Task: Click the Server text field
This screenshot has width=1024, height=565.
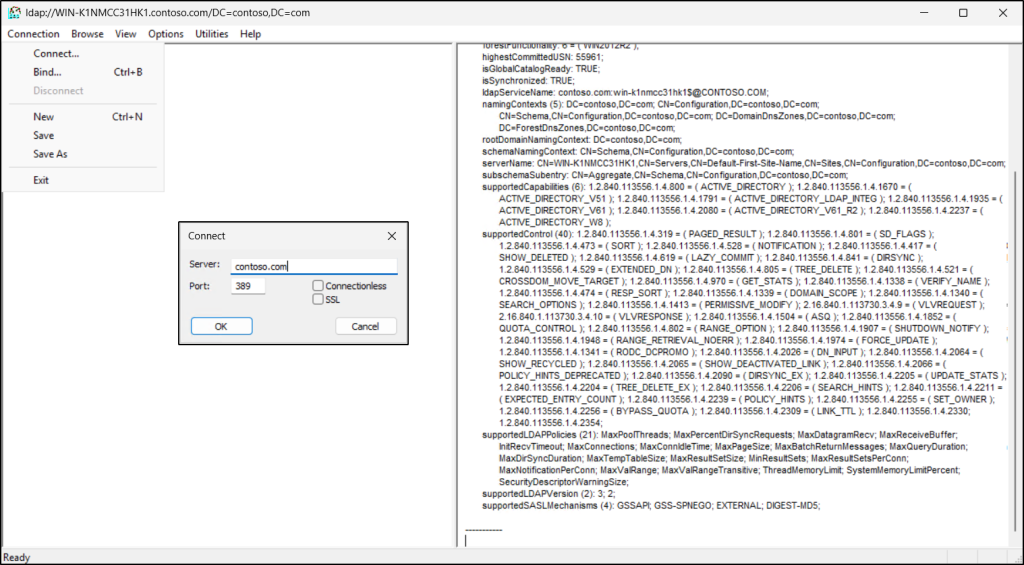Action: click(312, 267)
